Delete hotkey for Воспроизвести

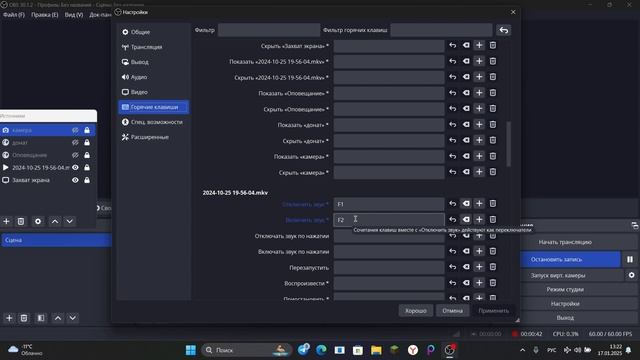coord(493,283)
